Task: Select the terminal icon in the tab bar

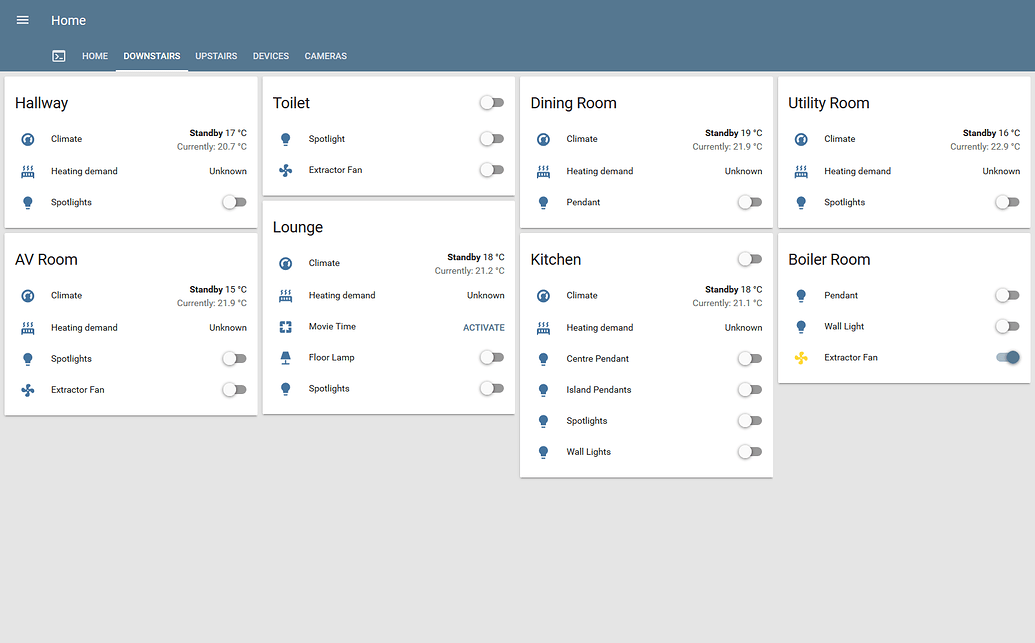Action: tap(58, 56)
